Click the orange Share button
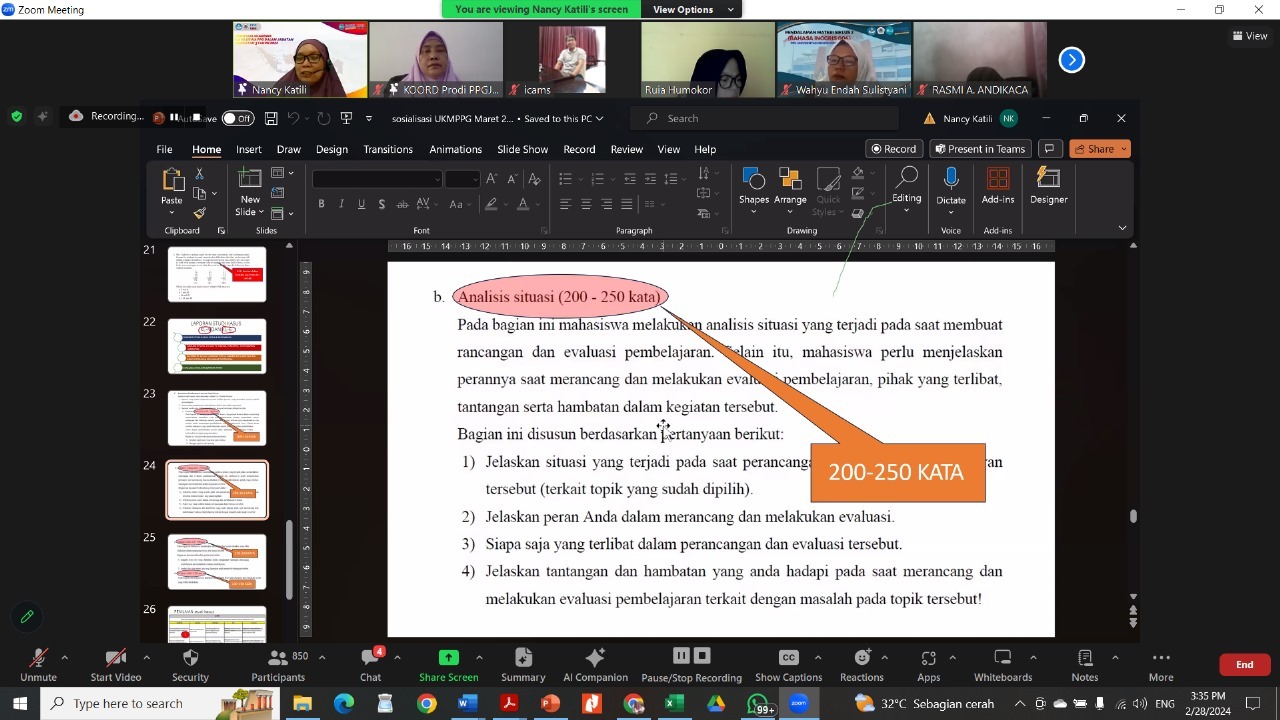Screen dimensions: 1280x720 coord(1100,149)
